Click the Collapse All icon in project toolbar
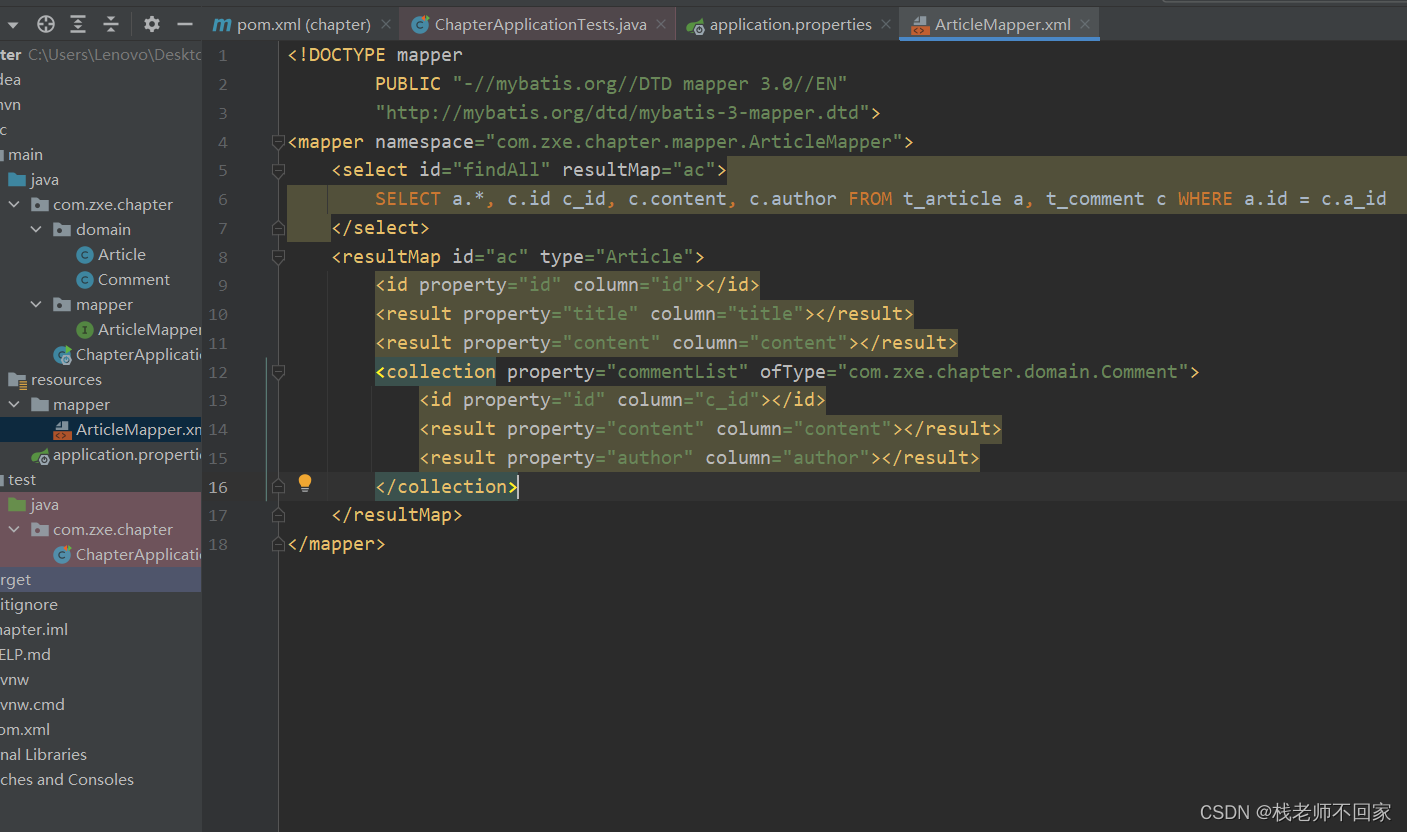Viewport: 1407px width, 832px height. point(111,24)
